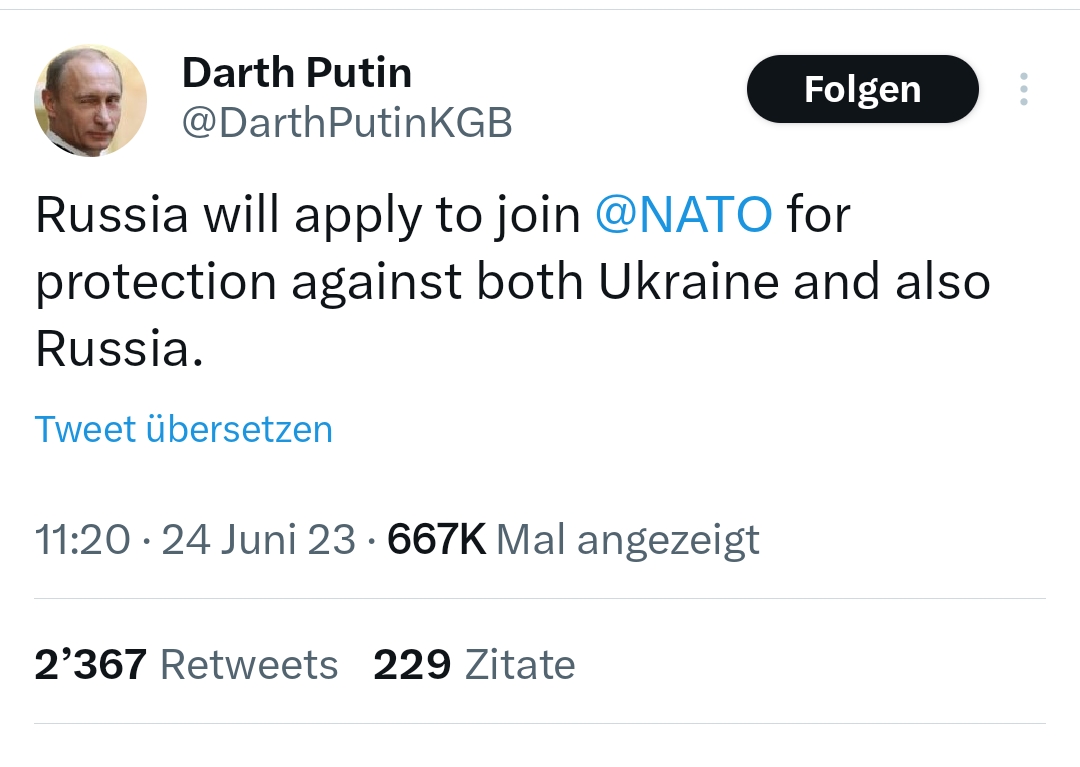Click the final word Russia. in tweet

pos(119,347)
